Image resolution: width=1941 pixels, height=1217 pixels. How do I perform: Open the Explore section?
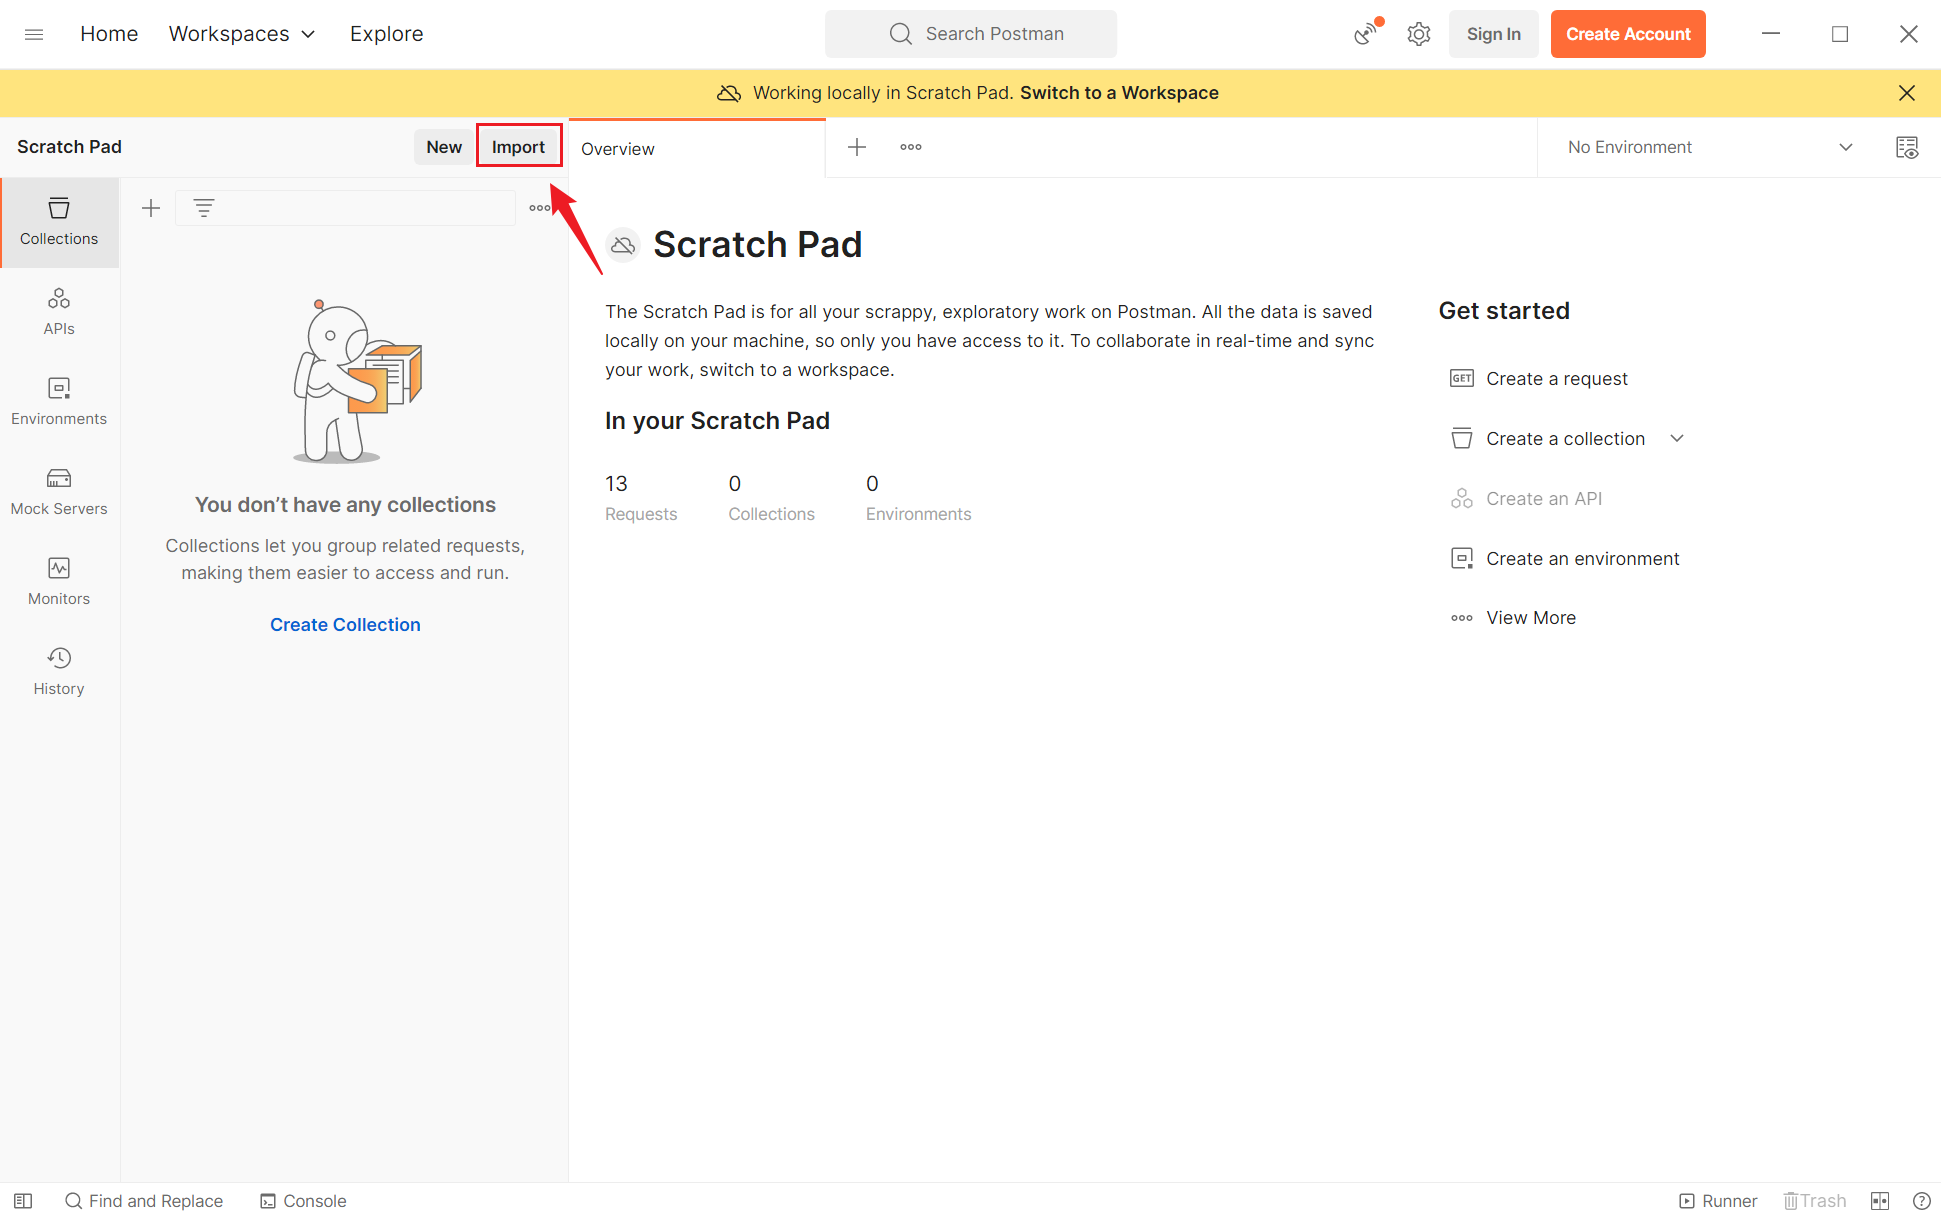pos(386,34)
